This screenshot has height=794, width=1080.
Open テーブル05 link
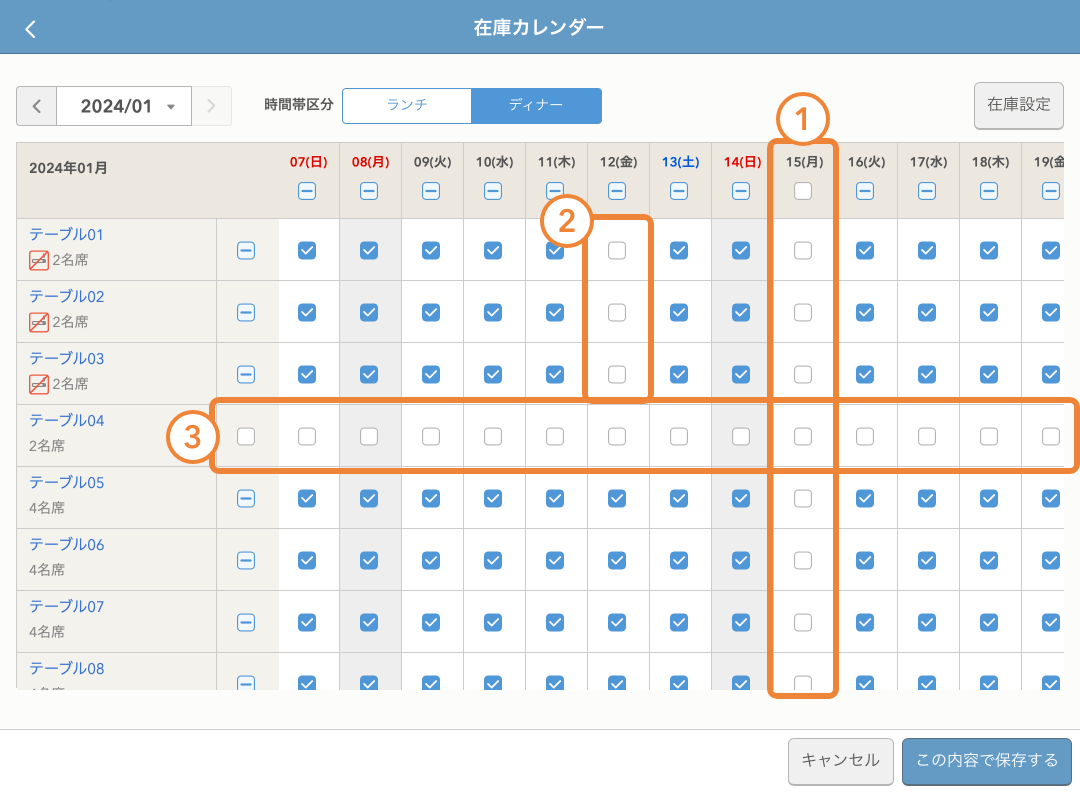[66, 483]
